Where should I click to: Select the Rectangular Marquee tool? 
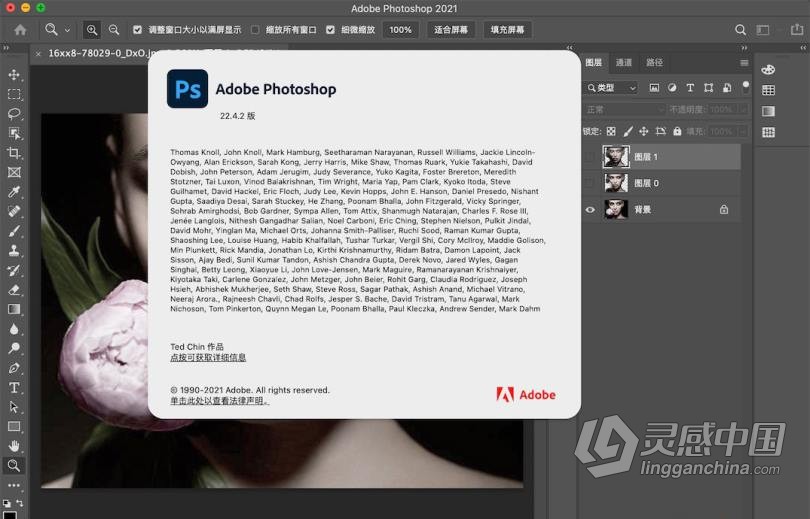[x=14, y=95]
